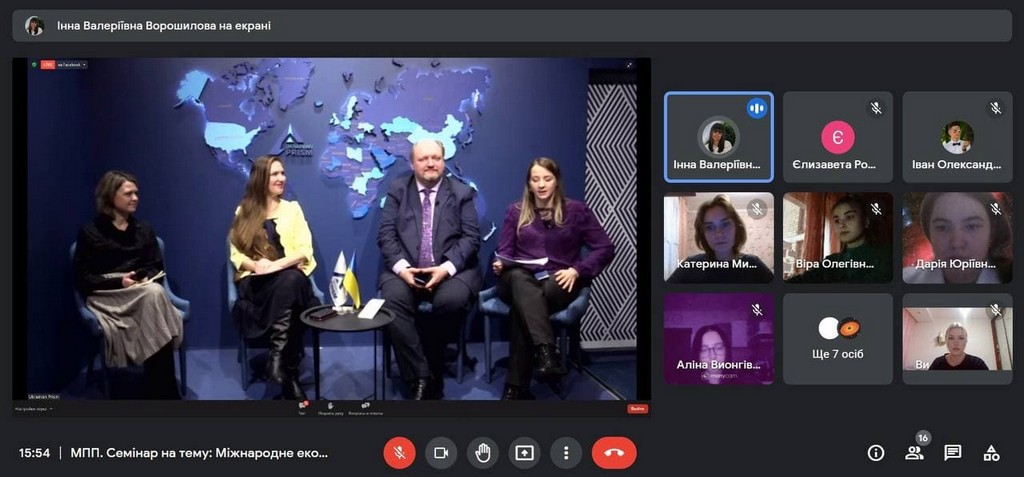1024x477 pixels.
Task: Select Інна Валеріївна participant tile
Action: tap(718, 138)
